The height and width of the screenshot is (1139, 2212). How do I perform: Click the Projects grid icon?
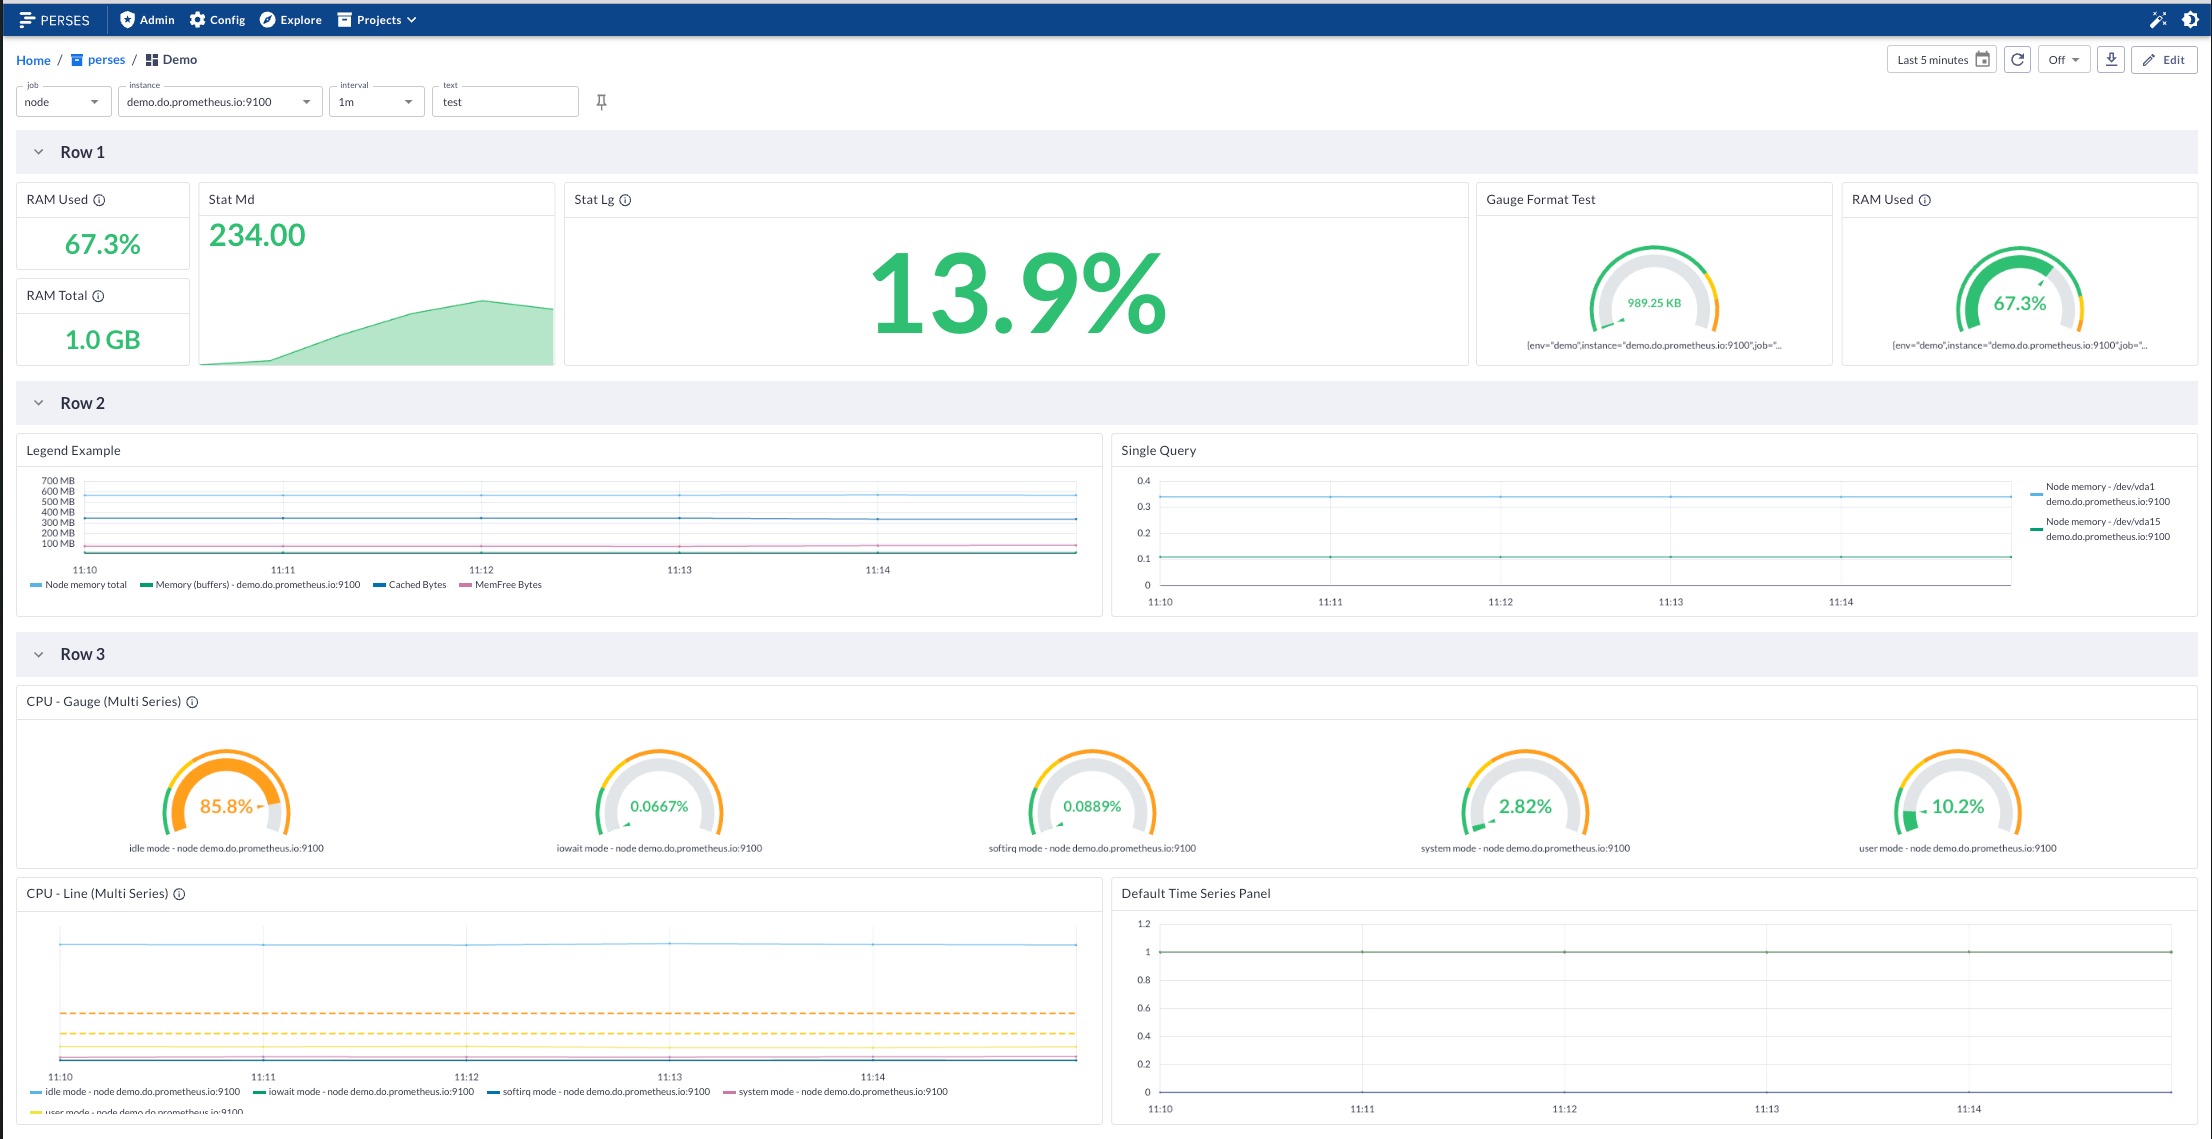point(344,19)
